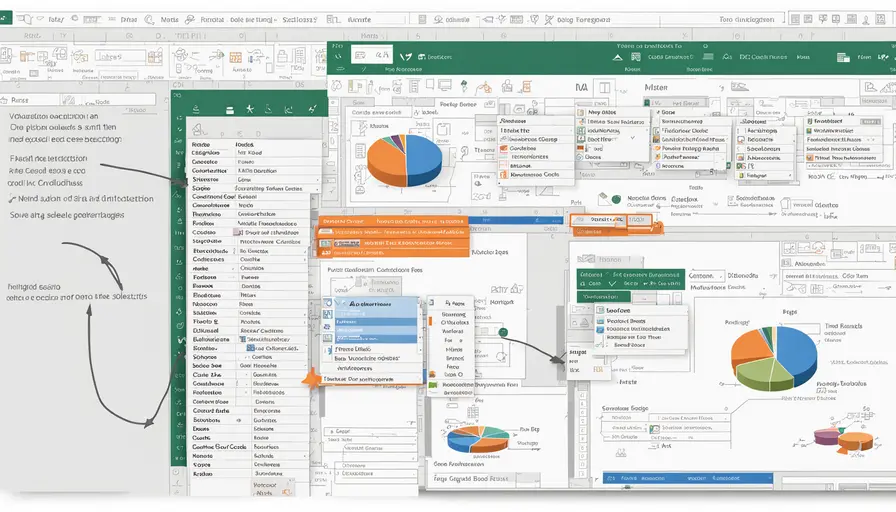Toggle the checkbox in the left spreadsheet list
The height and width of the screenshot is (512, 896).
click(238, 231)
